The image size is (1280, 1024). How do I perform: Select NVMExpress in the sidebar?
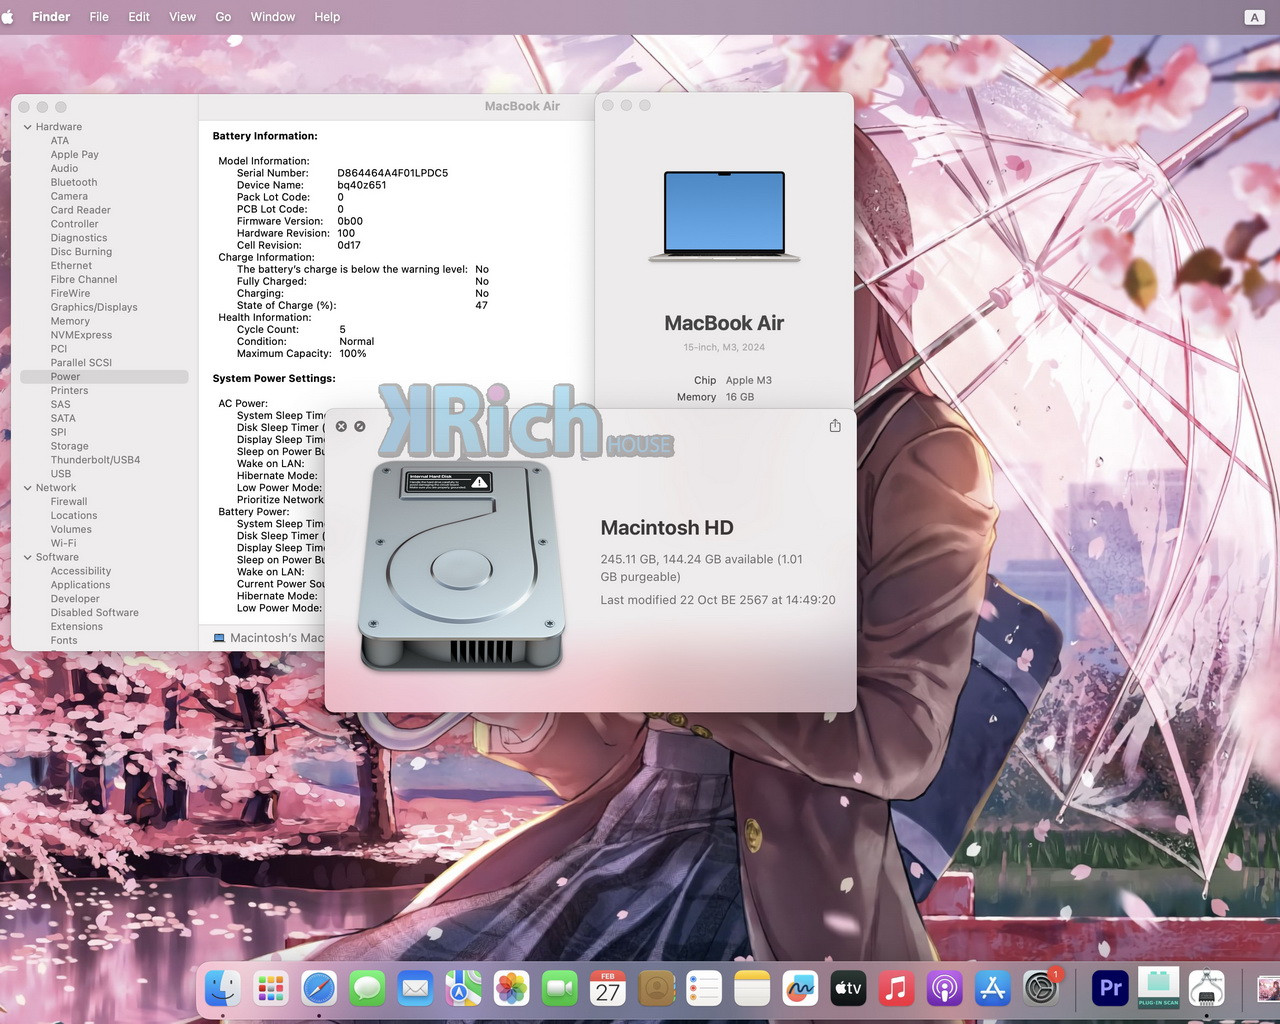coord(81,335)
